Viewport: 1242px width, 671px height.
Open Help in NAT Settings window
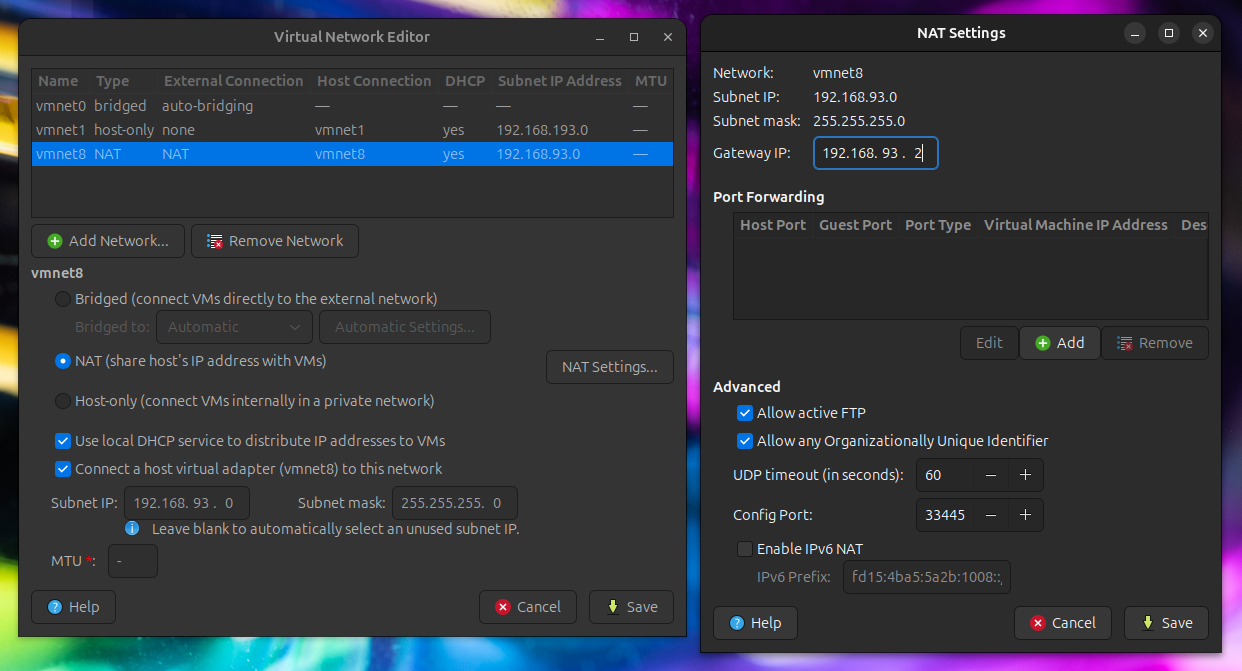point(755,623)
